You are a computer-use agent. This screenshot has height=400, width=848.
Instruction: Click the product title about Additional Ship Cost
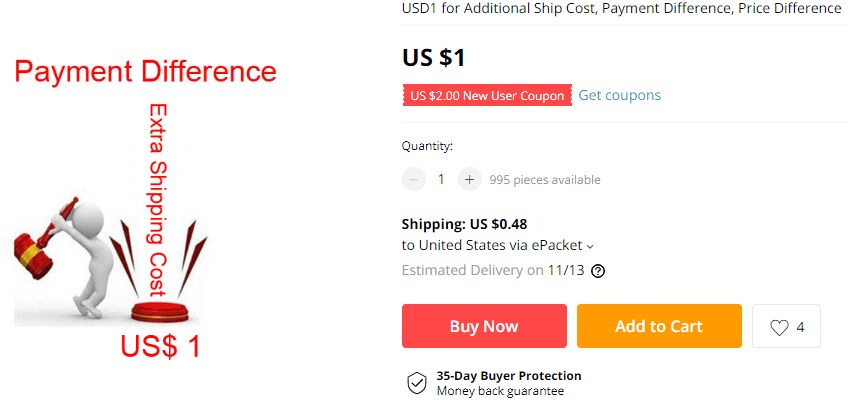[x=621, y=8]
